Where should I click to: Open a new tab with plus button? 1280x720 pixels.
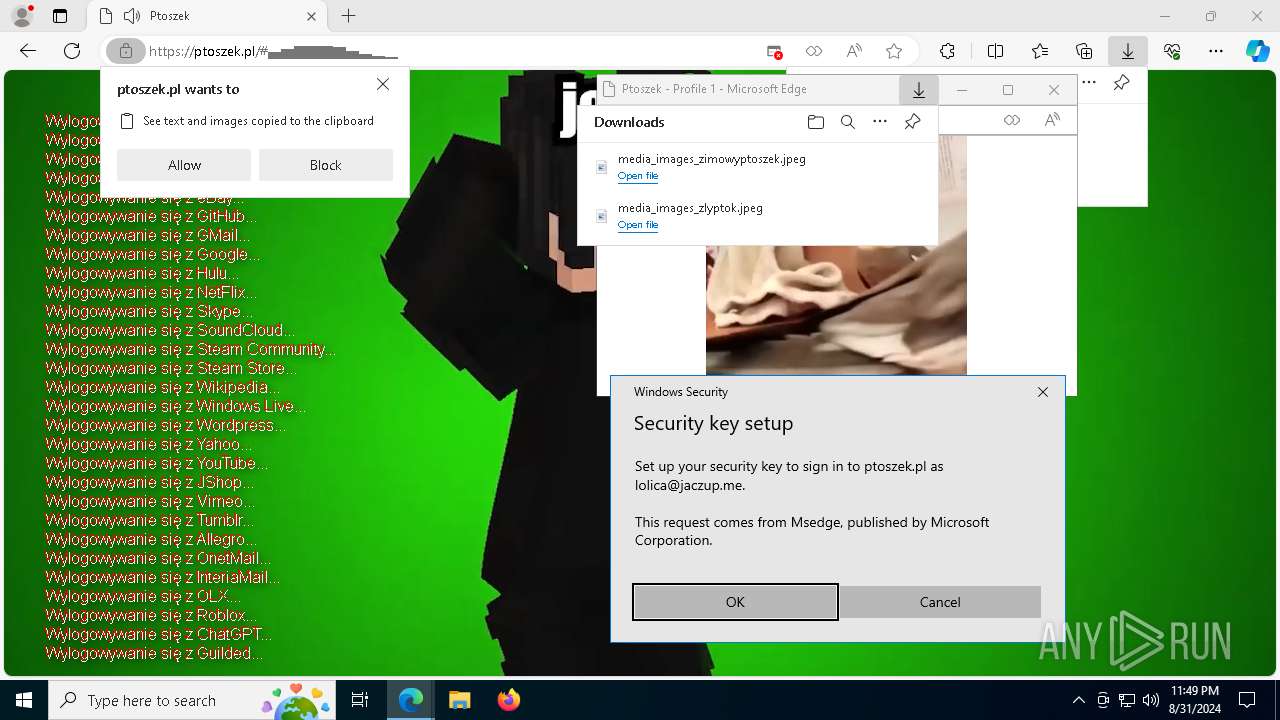point(348,16)
